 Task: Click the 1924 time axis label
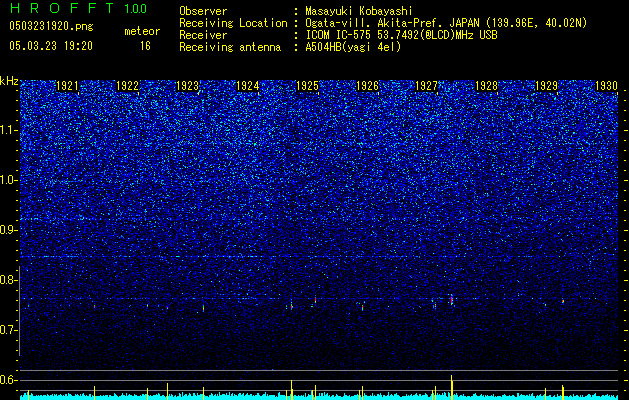point(247,85)
